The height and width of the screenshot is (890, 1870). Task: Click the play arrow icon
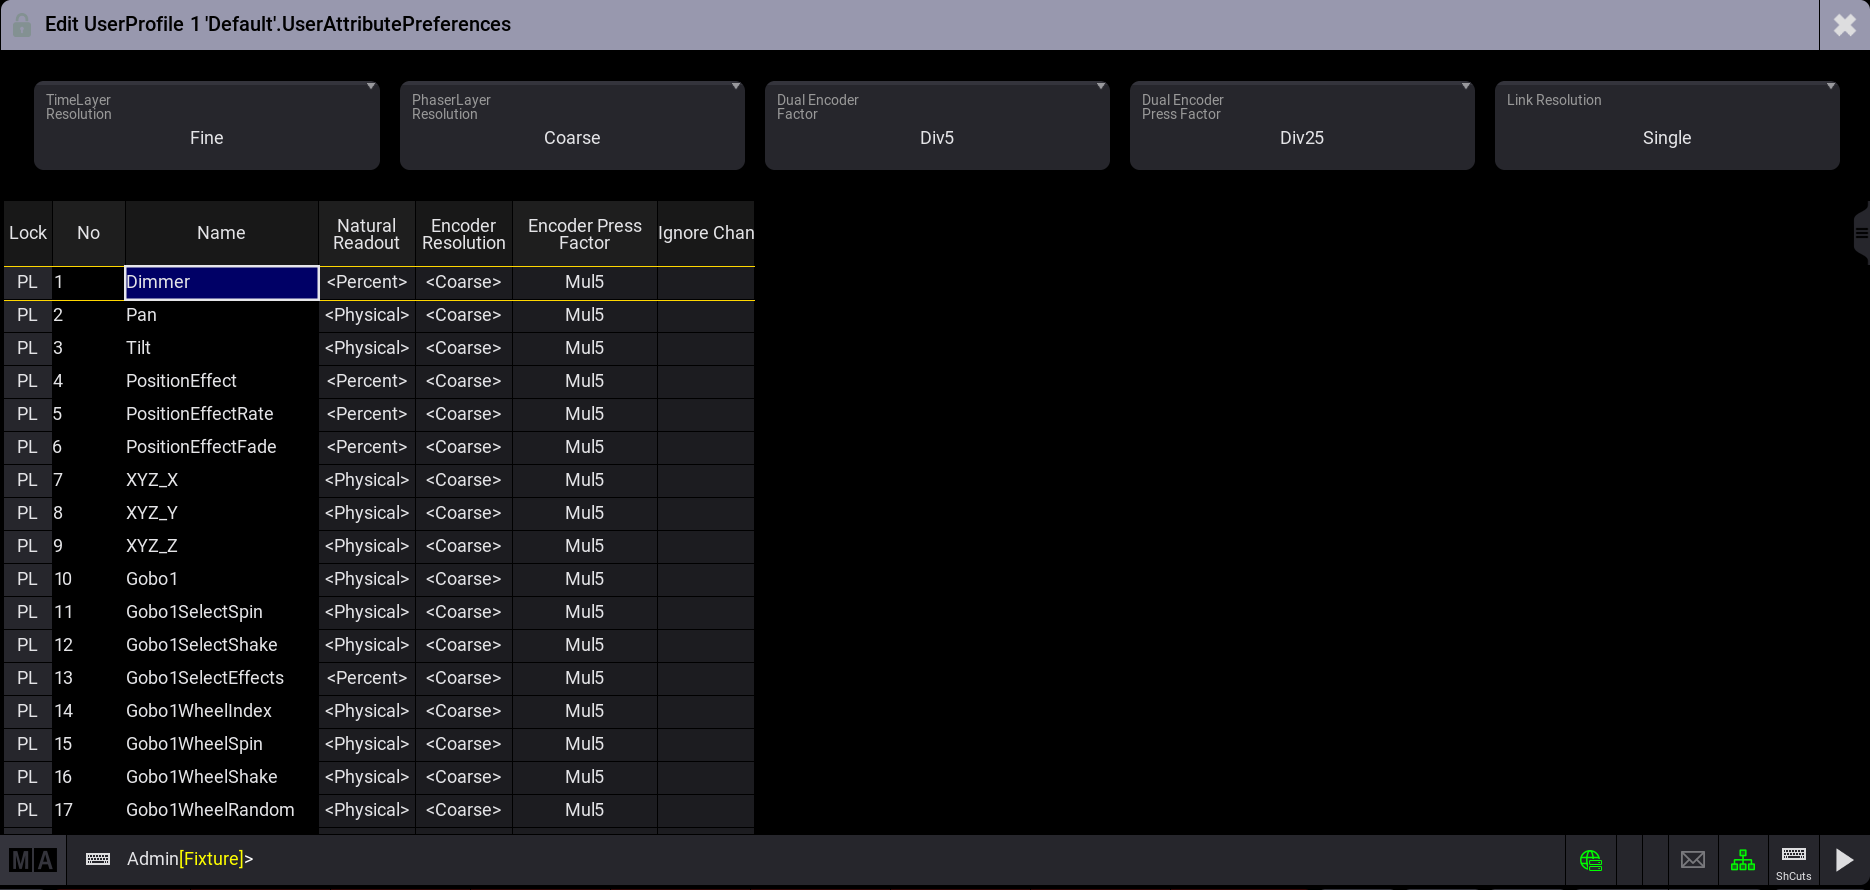point(1845,860)
